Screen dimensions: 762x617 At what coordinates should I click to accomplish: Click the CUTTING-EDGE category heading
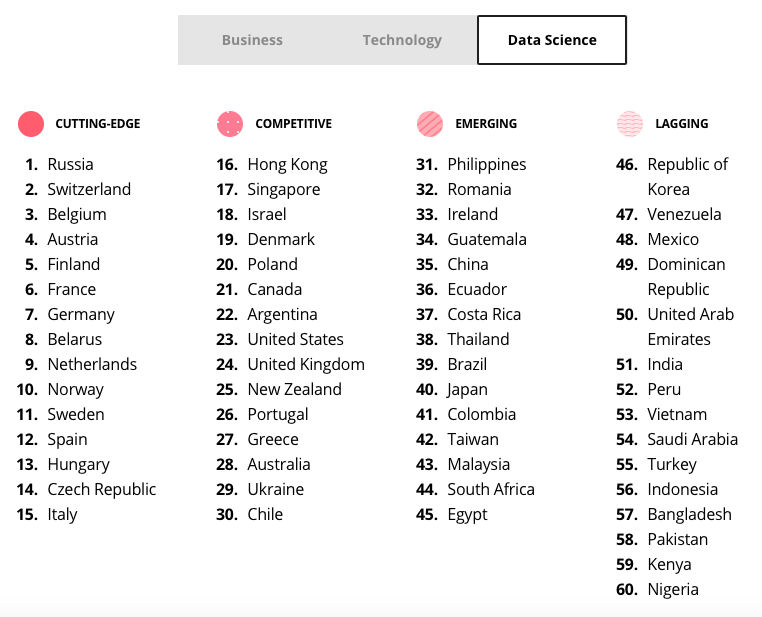(x=98, y=124)
